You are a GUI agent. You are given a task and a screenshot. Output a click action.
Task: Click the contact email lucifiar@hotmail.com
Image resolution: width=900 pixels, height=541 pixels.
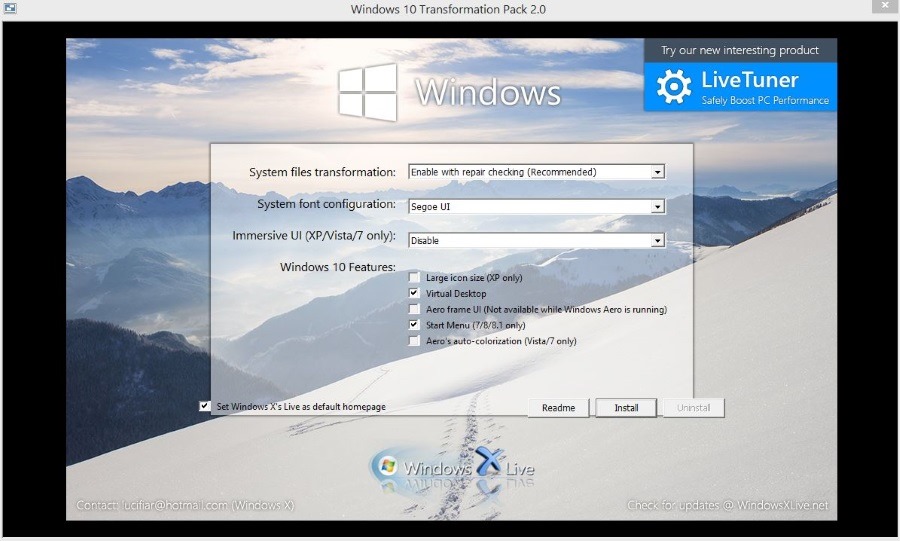click(x=174, y=505)
